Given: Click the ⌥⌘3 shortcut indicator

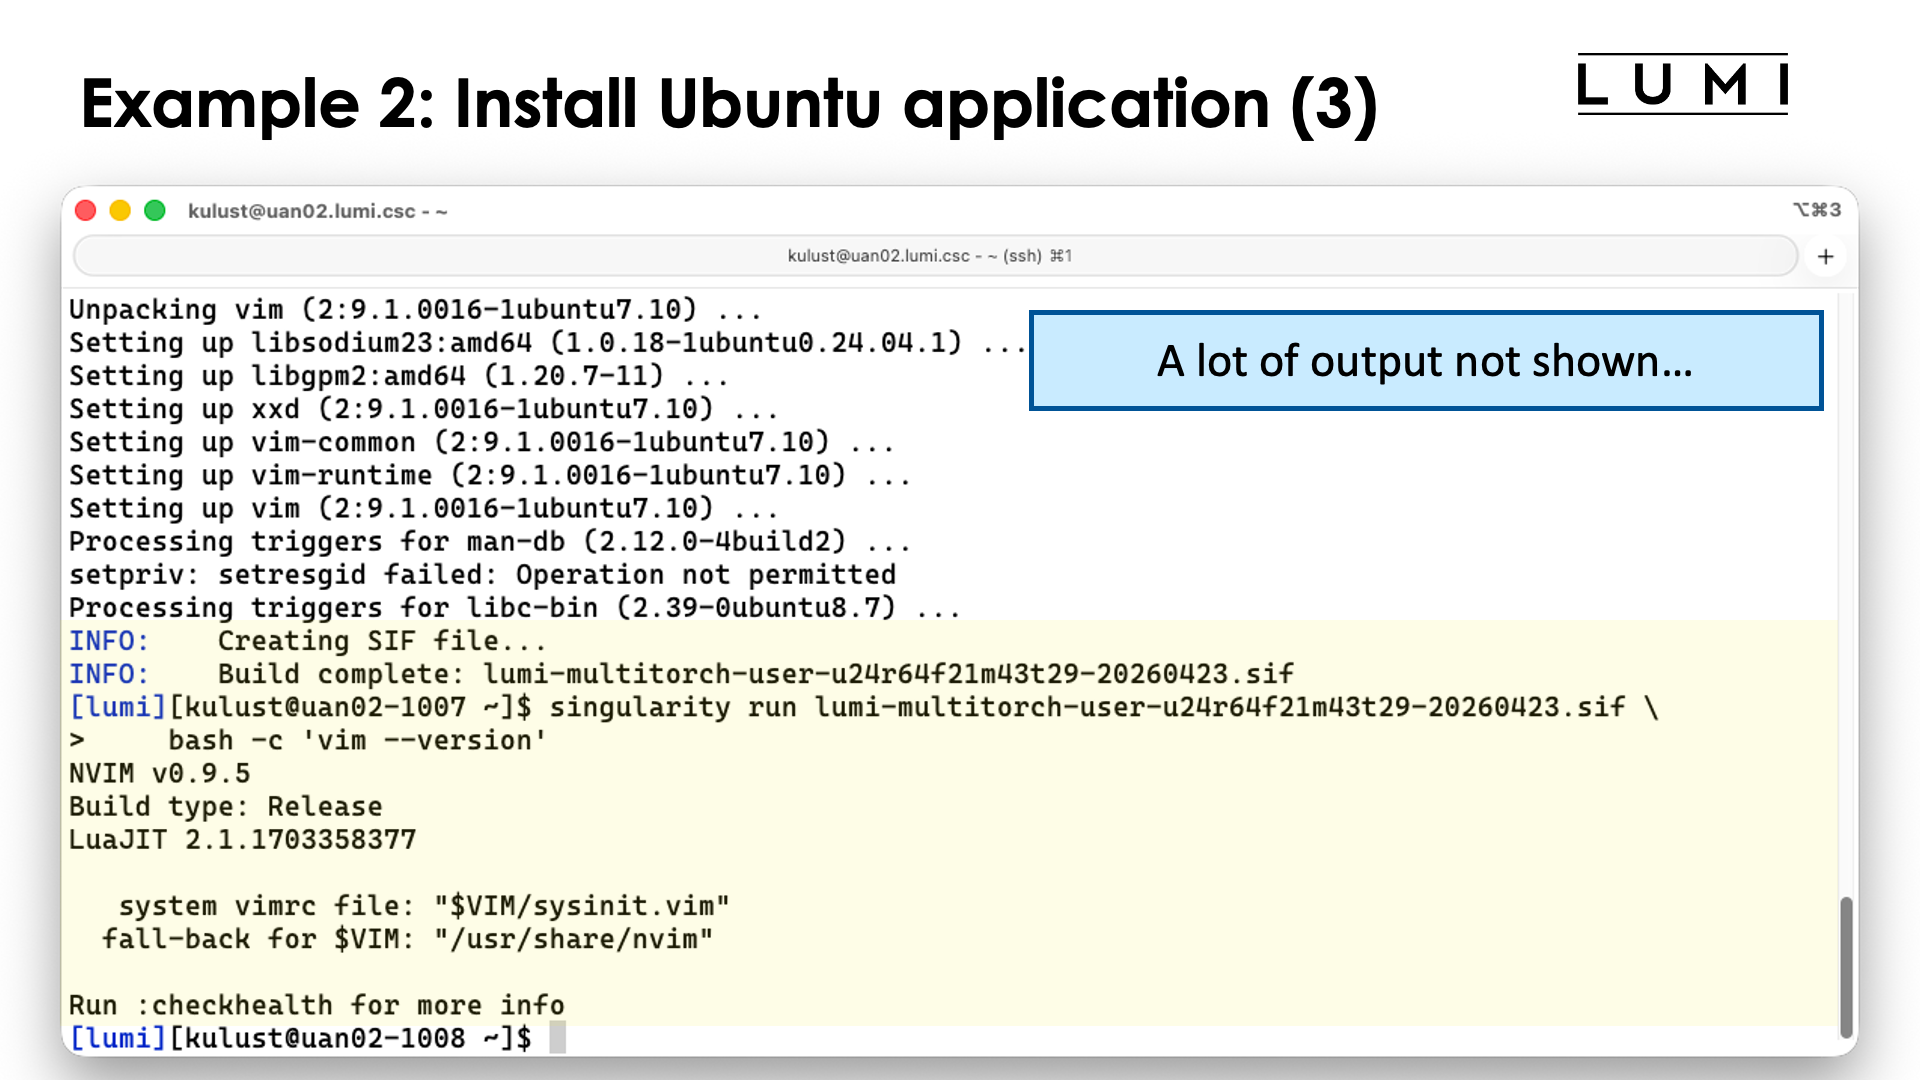Looking at the screenshot, I should pos(1819,210).
